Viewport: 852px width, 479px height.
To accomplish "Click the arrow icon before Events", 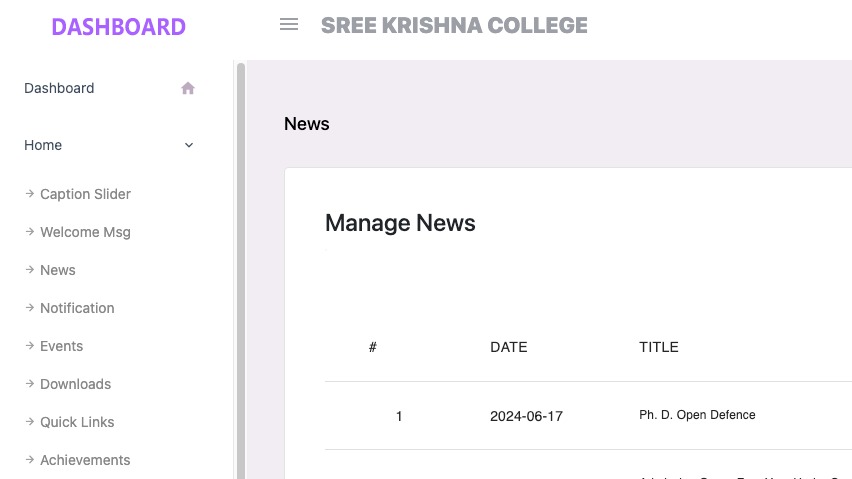I will pos(30,345).
